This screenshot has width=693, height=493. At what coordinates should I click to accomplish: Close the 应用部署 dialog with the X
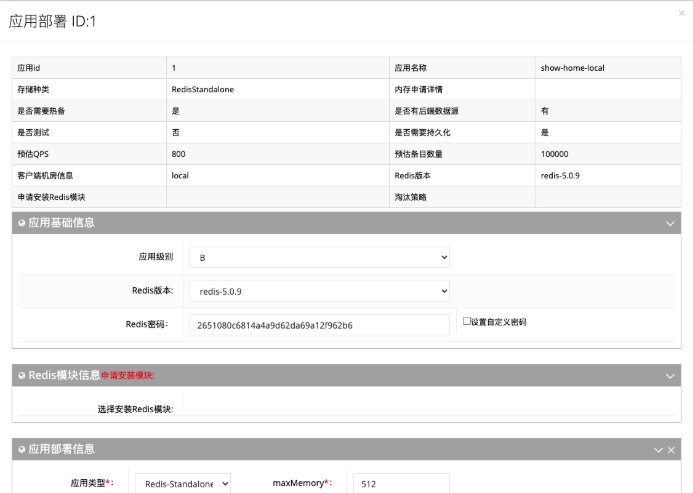[681, 13]
